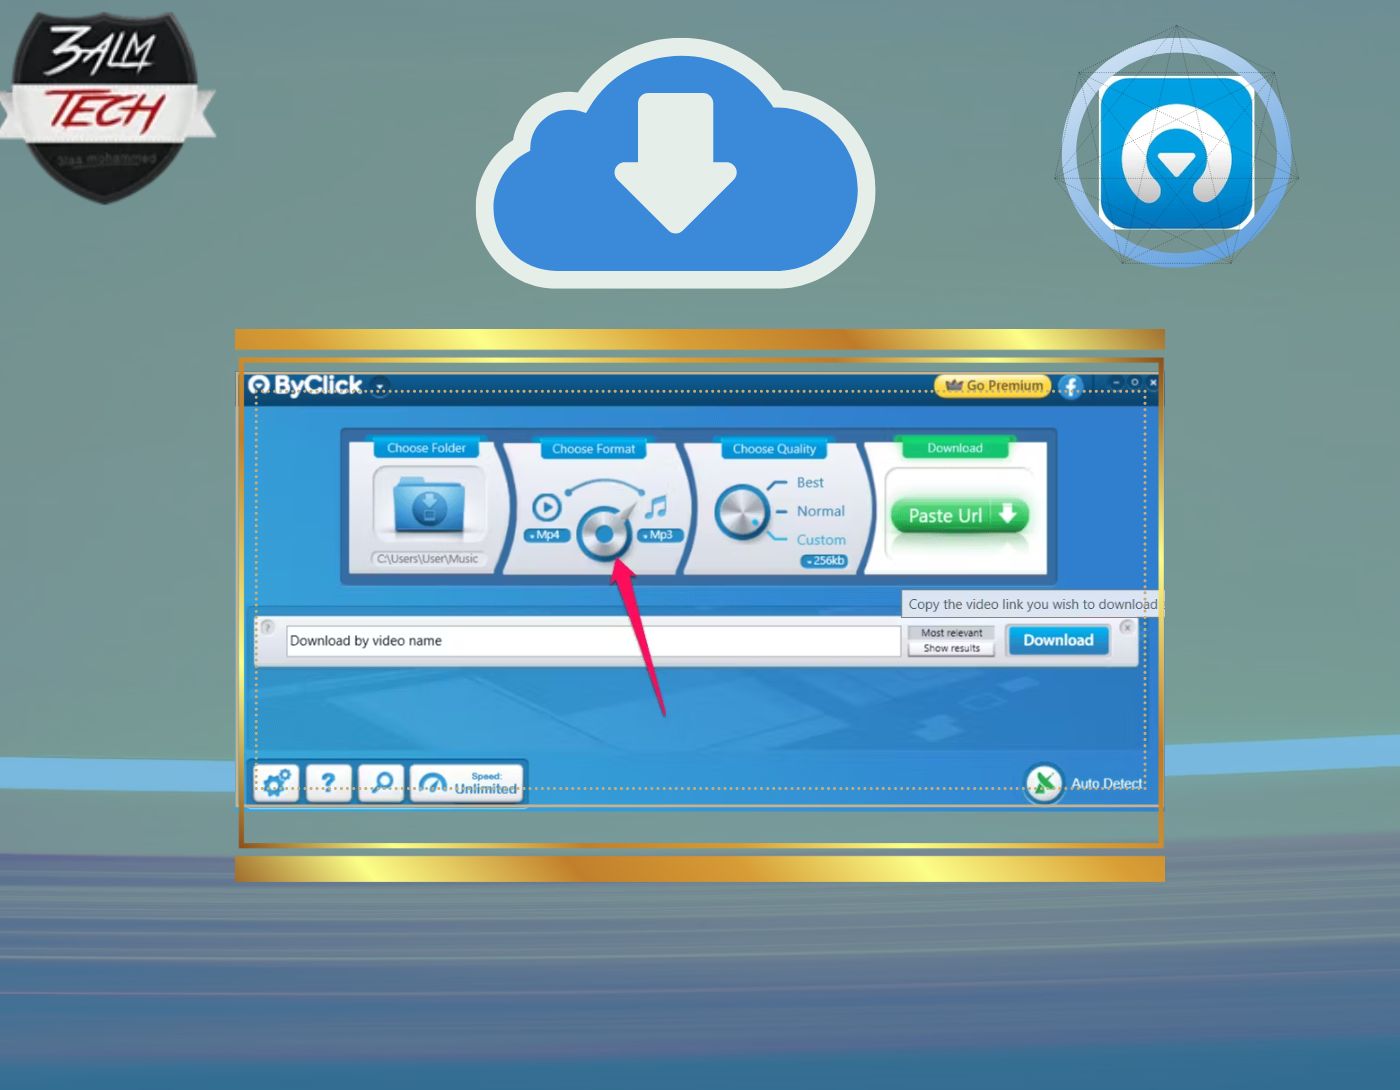Click the Choose Folder tab label
1400x1090 pixels.
426,448
